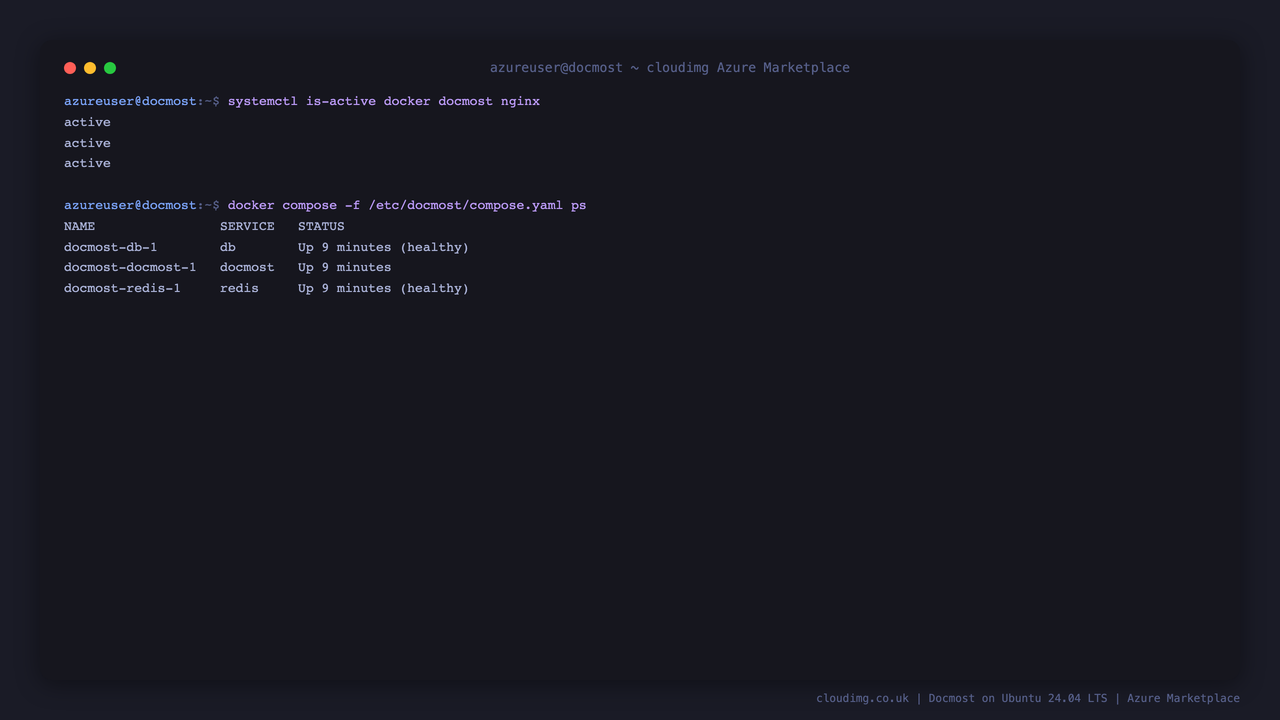Click status 'Up 9 minutes (healthy)' for db

click(383, 247)
